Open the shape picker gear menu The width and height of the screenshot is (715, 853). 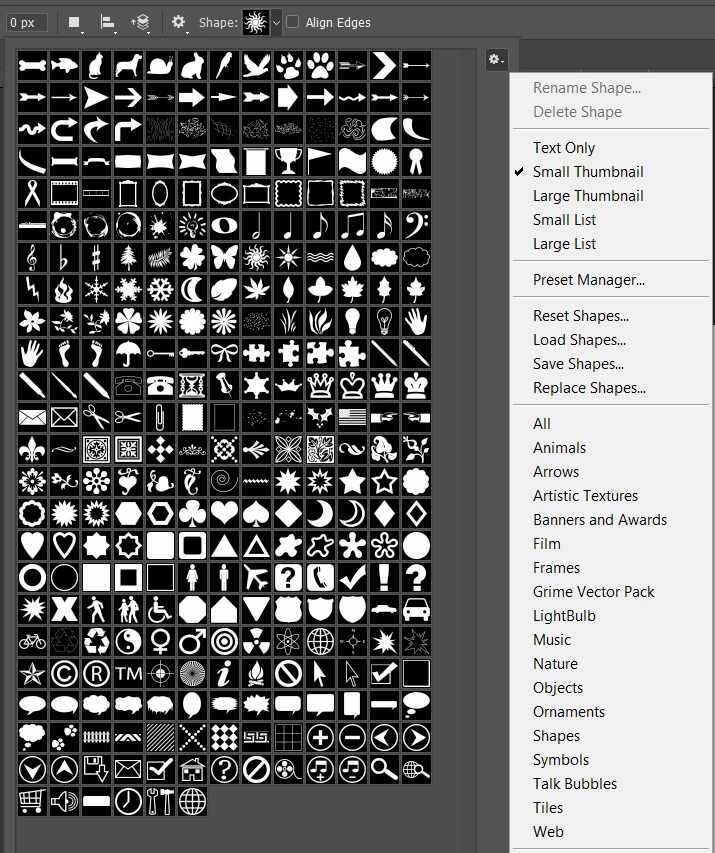[x=496, y=59]
